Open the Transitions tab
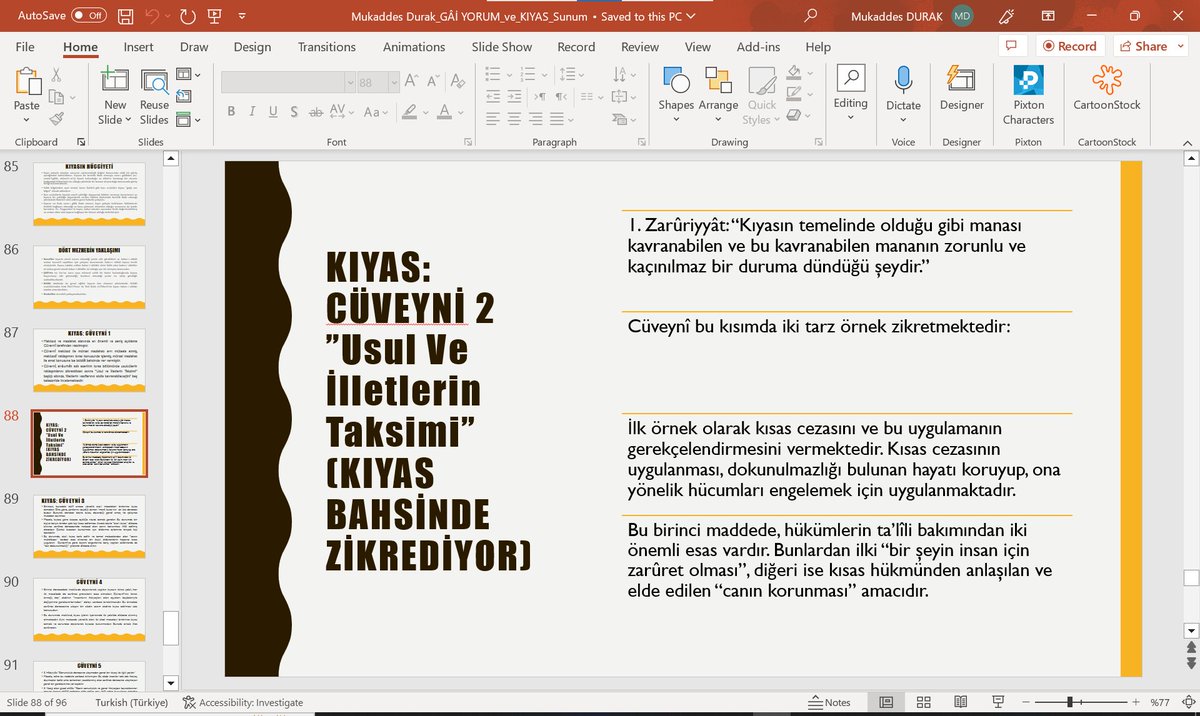Image resolution: width=1200 pixels, height=716 pixels. 326,47
